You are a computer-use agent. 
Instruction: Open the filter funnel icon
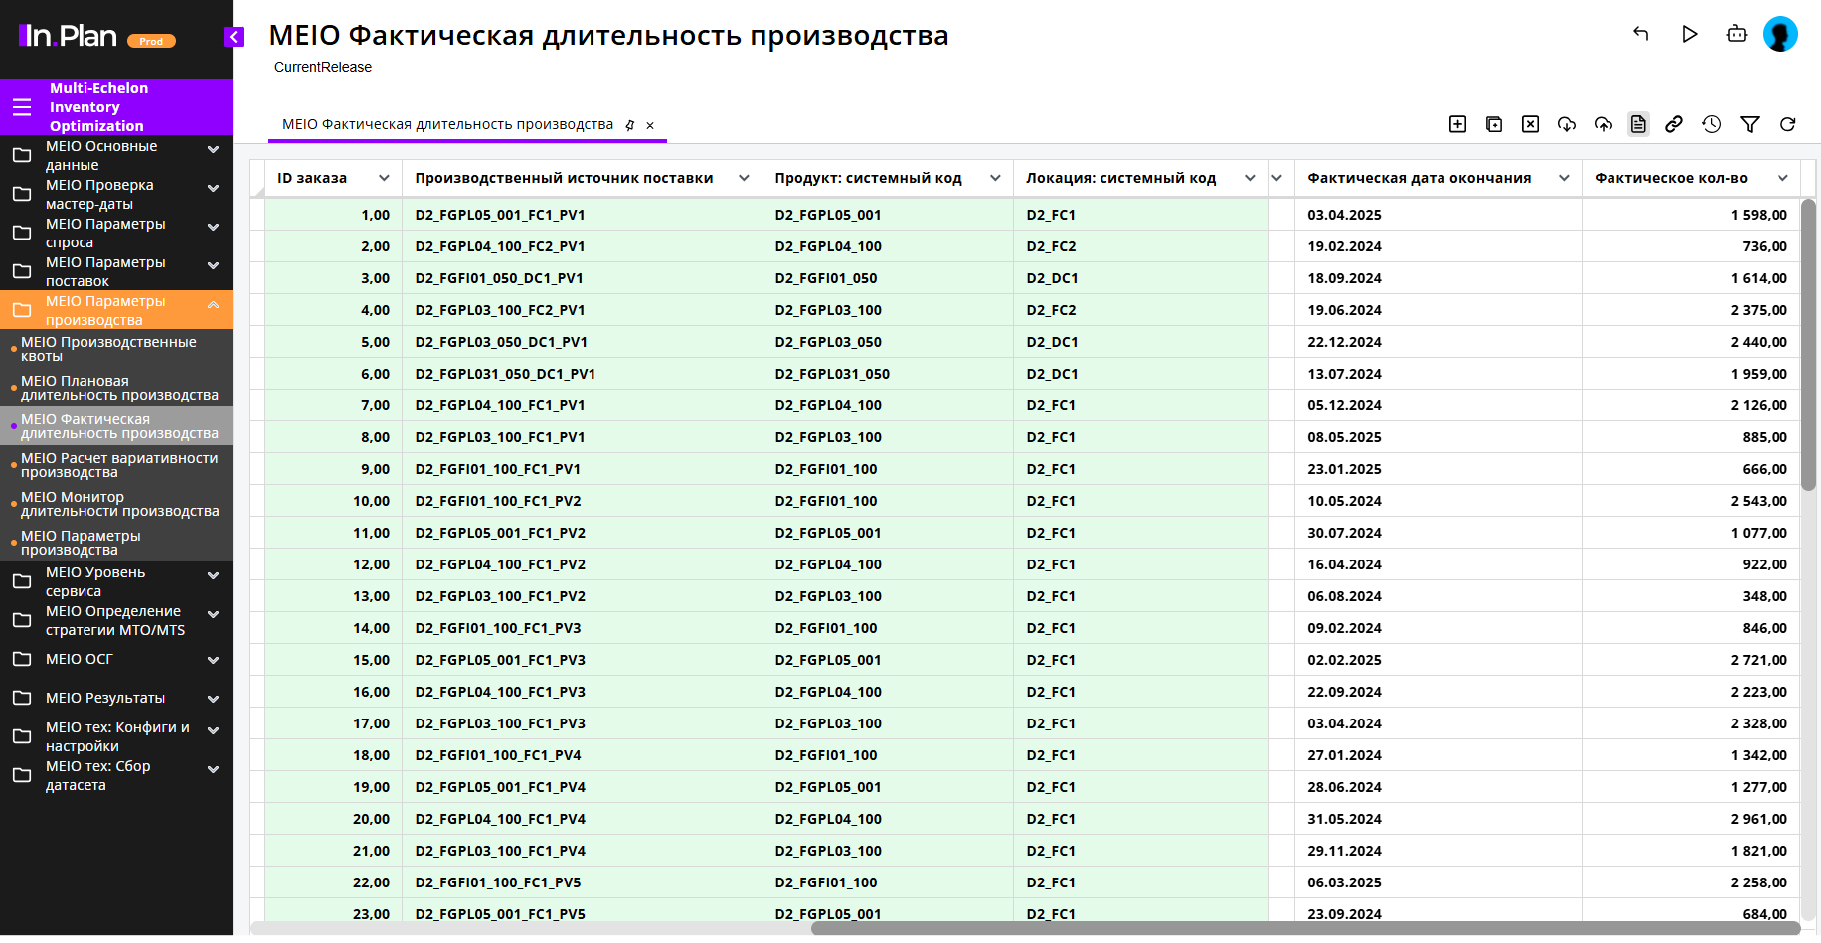(1749, 124)
